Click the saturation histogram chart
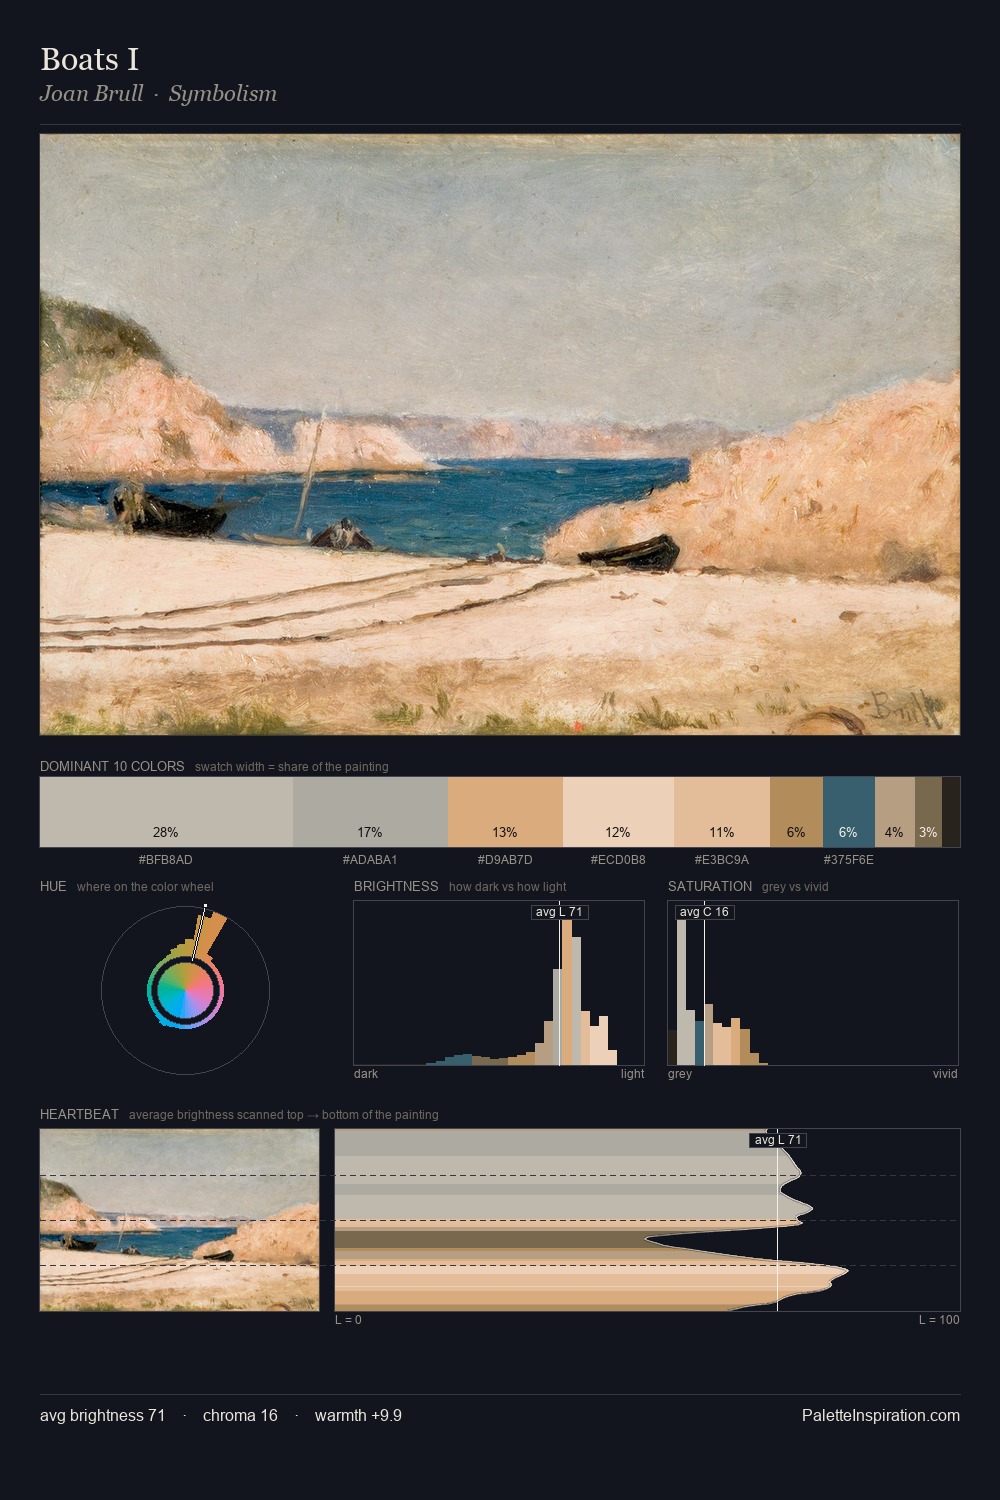Screen dimensions: 1000x1500 pyautogui.click(x=813, y=983)
